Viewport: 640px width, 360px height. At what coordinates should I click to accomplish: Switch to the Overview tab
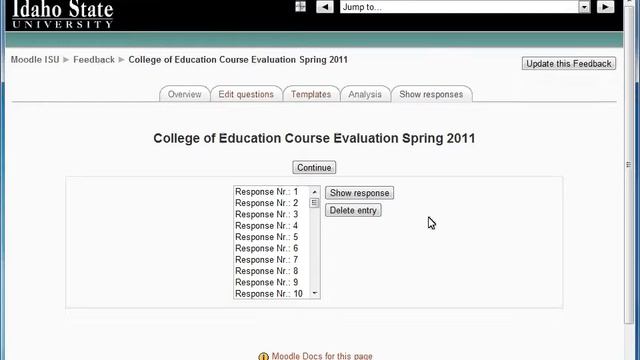tap(184, 94)
